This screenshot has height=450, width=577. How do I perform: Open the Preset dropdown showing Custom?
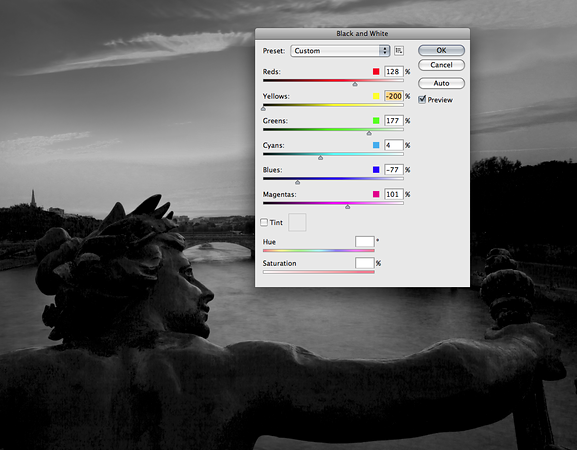pos(340,51)
